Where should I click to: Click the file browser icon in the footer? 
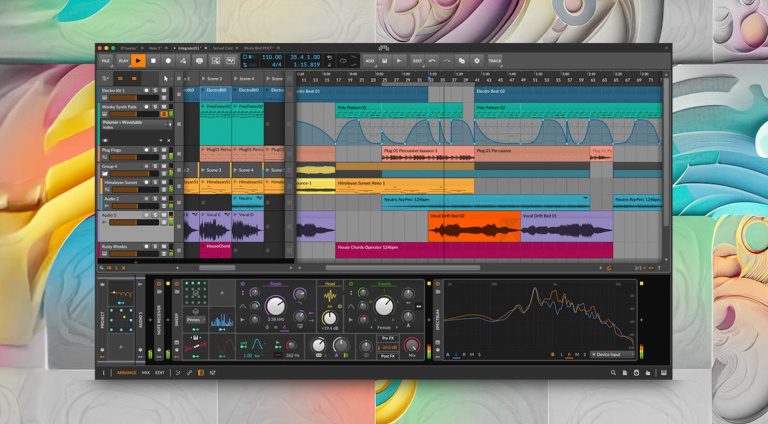point(624,373)
